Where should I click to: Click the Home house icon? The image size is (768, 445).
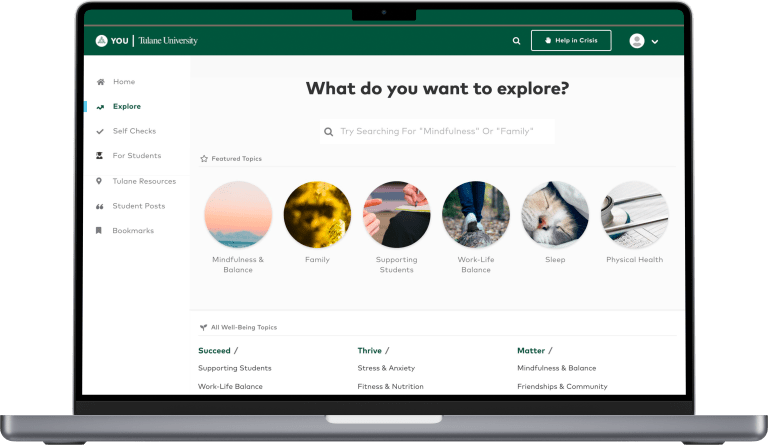(x=100, y=82)
